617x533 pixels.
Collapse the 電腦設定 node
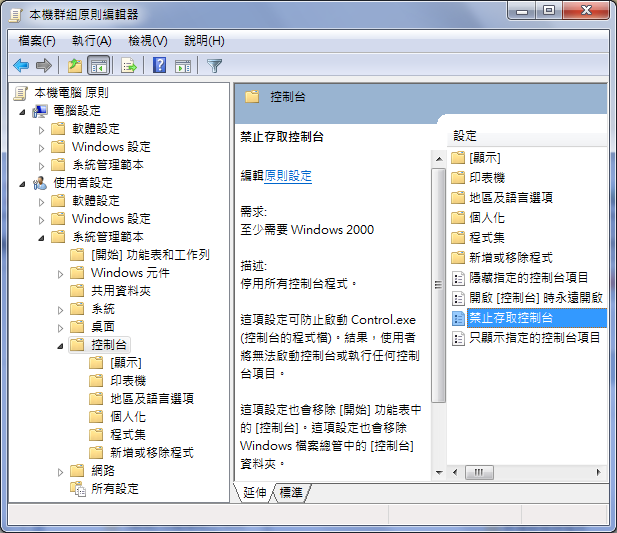[22, 112]
